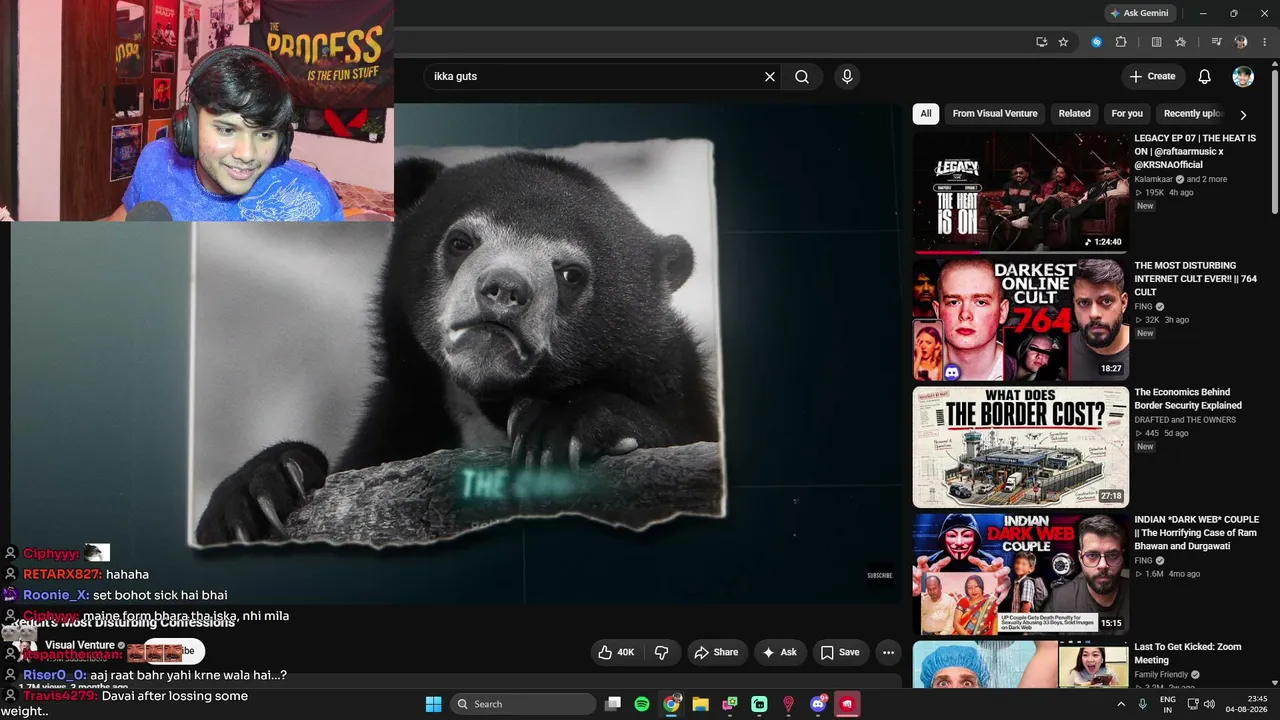The height and width of the screenshot is (720, 1280).
Task: Click the Create button
Action: pyautogui.click(x=1152, y=76)
